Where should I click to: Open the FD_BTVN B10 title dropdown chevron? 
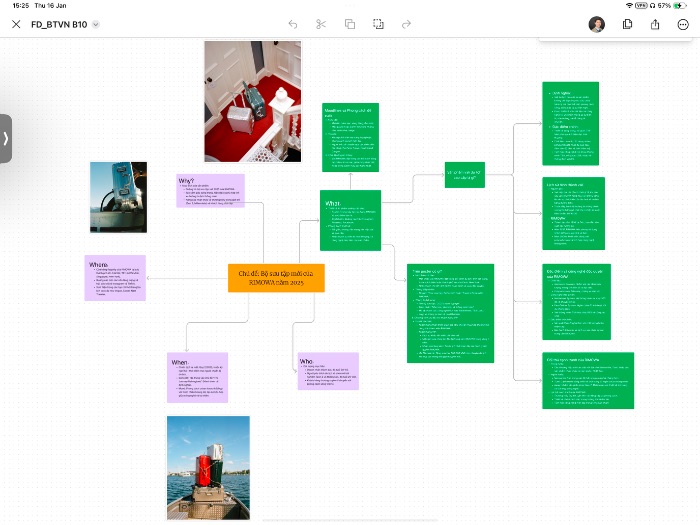96,25
